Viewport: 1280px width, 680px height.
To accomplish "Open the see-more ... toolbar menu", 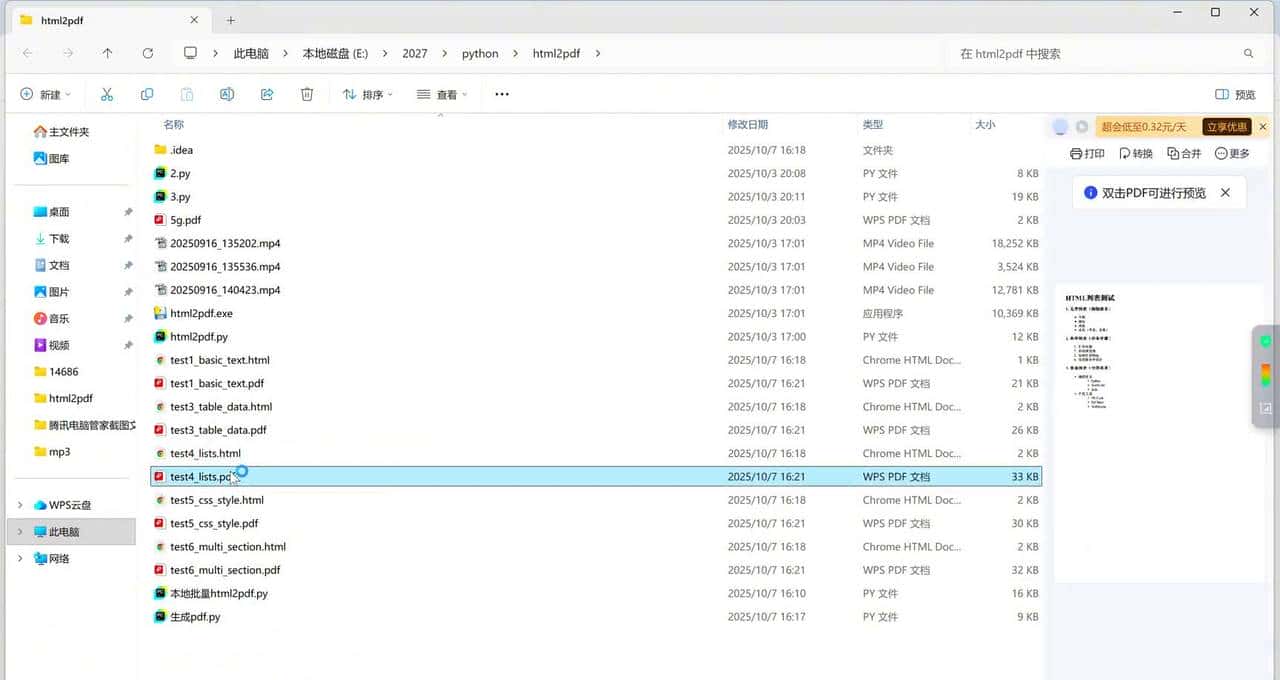I will (x=501, y=93).
